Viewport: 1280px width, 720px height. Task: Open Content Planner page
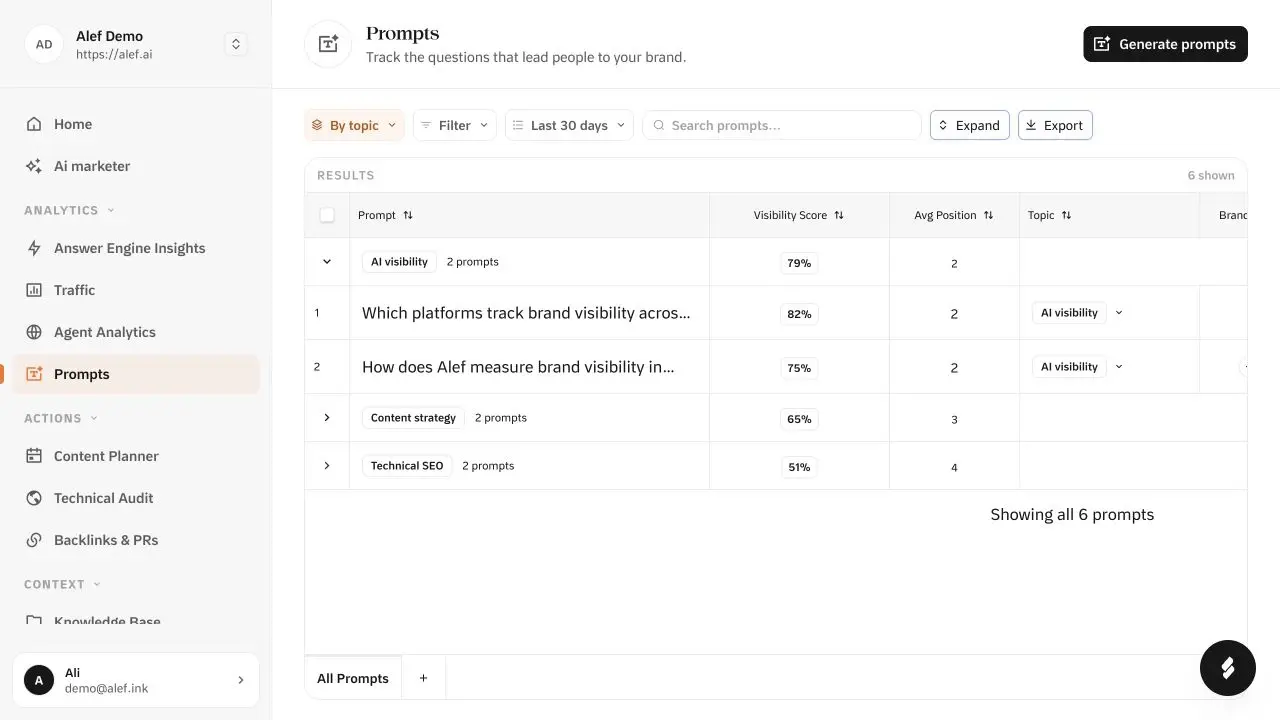point(136,456)
